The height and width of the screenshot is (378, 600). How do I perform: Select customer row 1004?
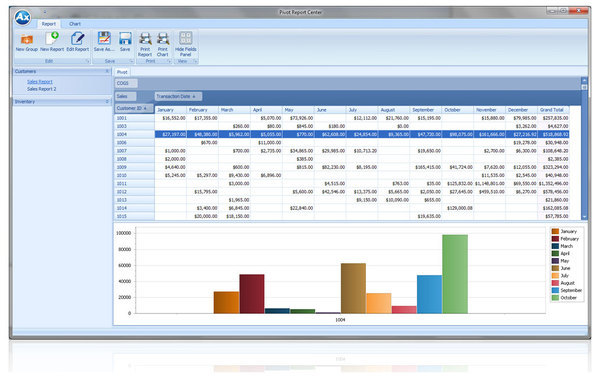pyautogui.click(x=134, y=134)
